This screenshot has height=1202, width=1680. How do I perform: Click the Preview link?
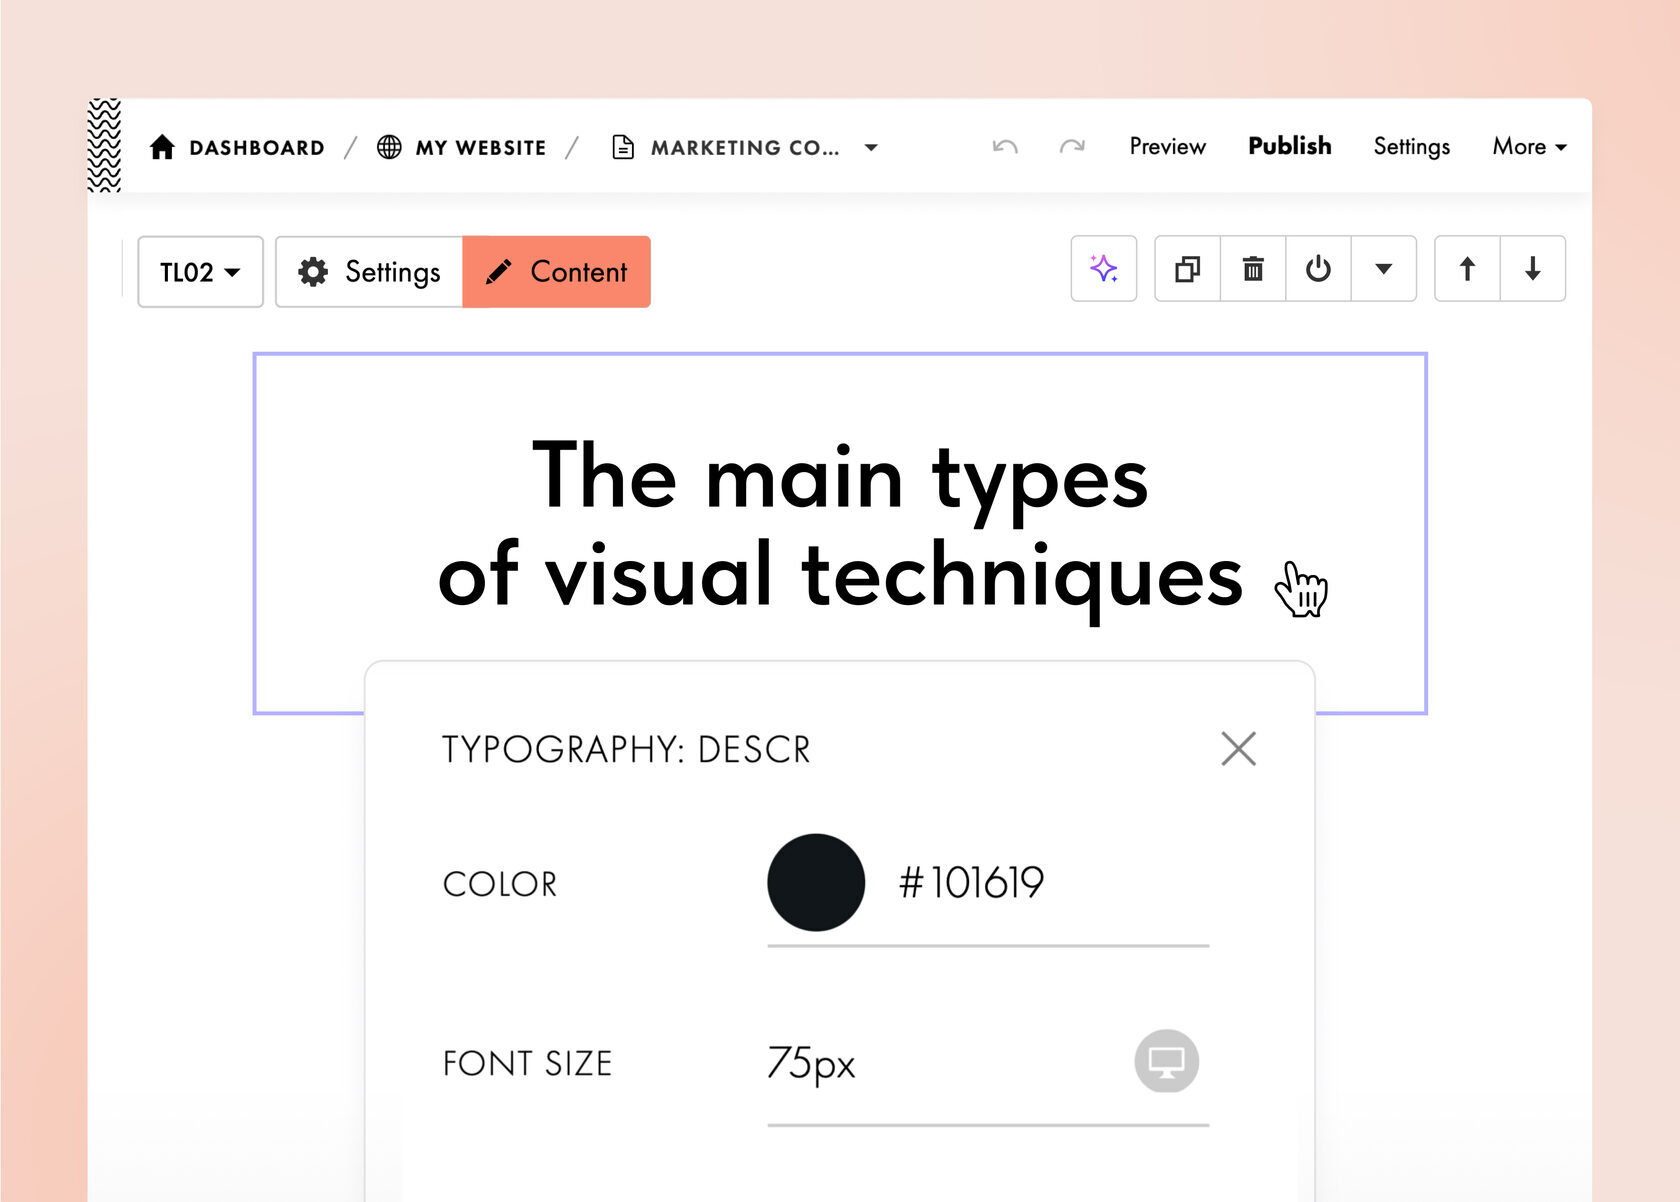(x=1167, y=147)
